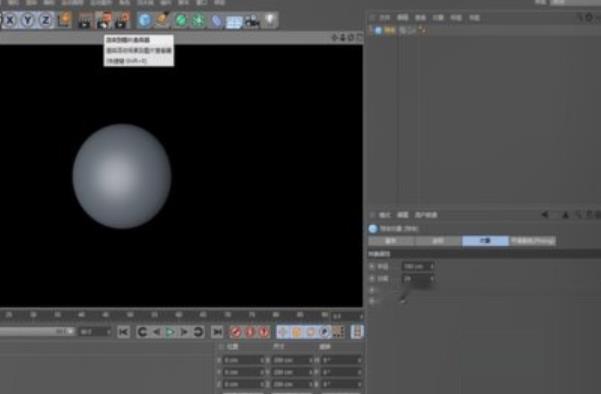Add a floor environment object
This screenshot has height=394, width=601.
(x=234, y=21)
